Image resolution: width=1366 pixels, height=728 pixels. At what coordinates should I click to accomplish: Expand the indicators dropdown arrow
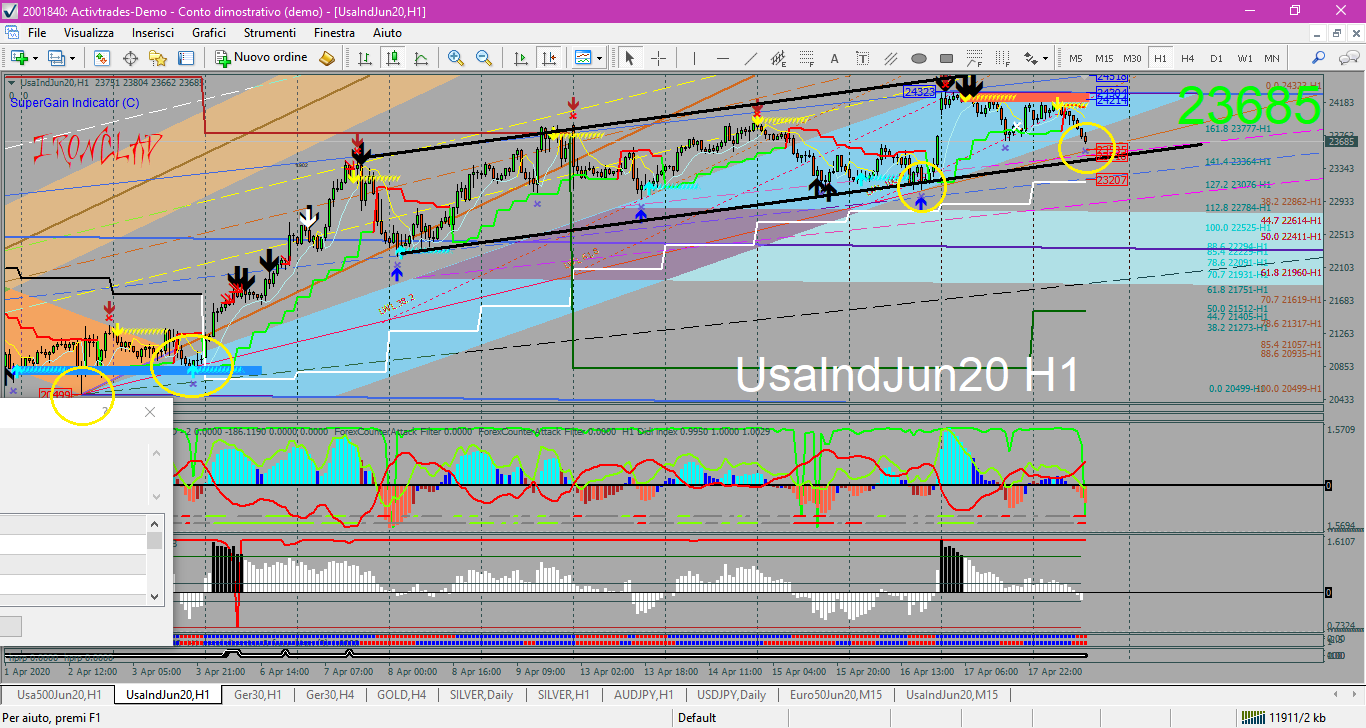point(599,58)
